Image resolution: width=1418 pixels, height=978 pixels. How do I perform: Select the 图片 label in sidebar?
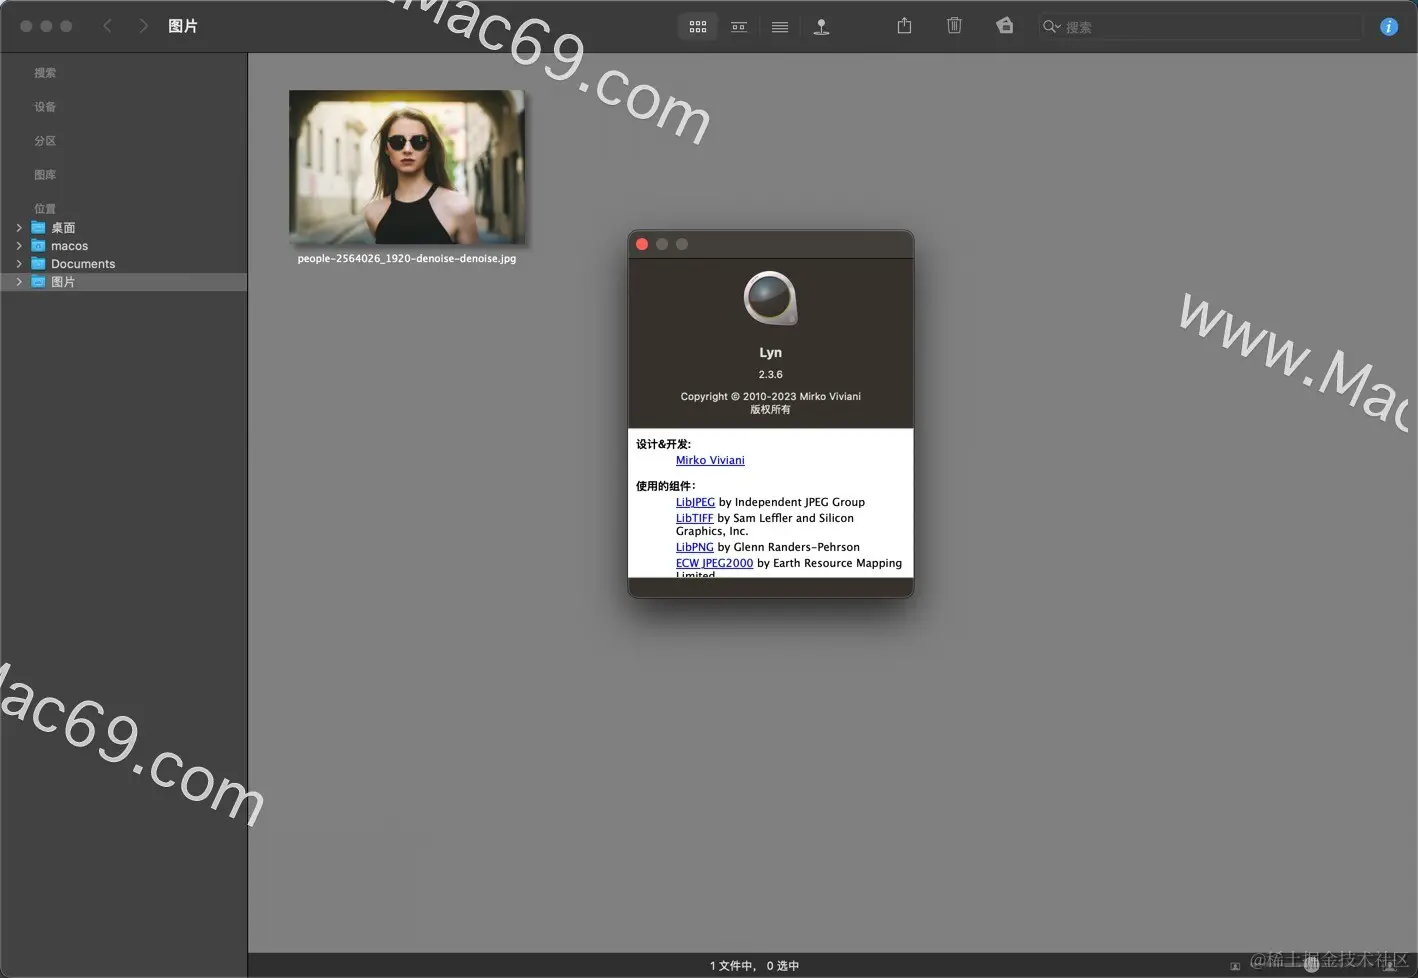[x=63, y=282]
